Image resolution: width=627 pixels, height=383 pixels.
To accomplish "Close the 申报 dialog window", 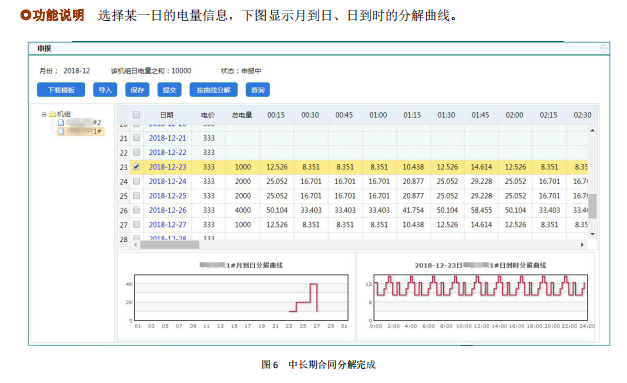I will (603, 48).
